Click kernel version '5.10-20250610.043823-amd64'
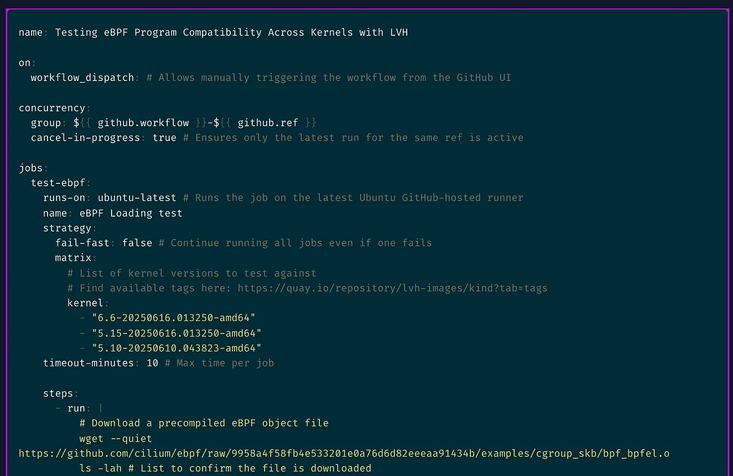 point(177,348)
